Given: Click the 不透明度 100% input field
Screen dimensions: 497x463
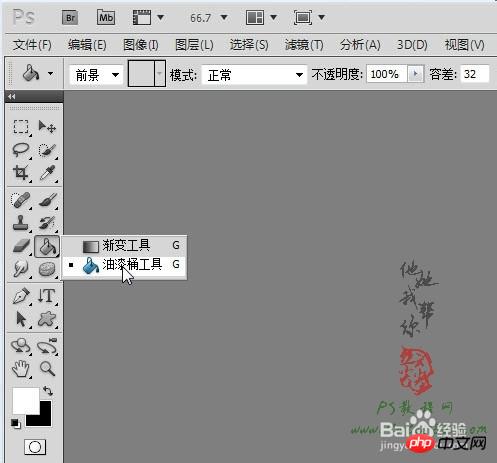Looking at the screenshot, I should (x=387, y=74).
